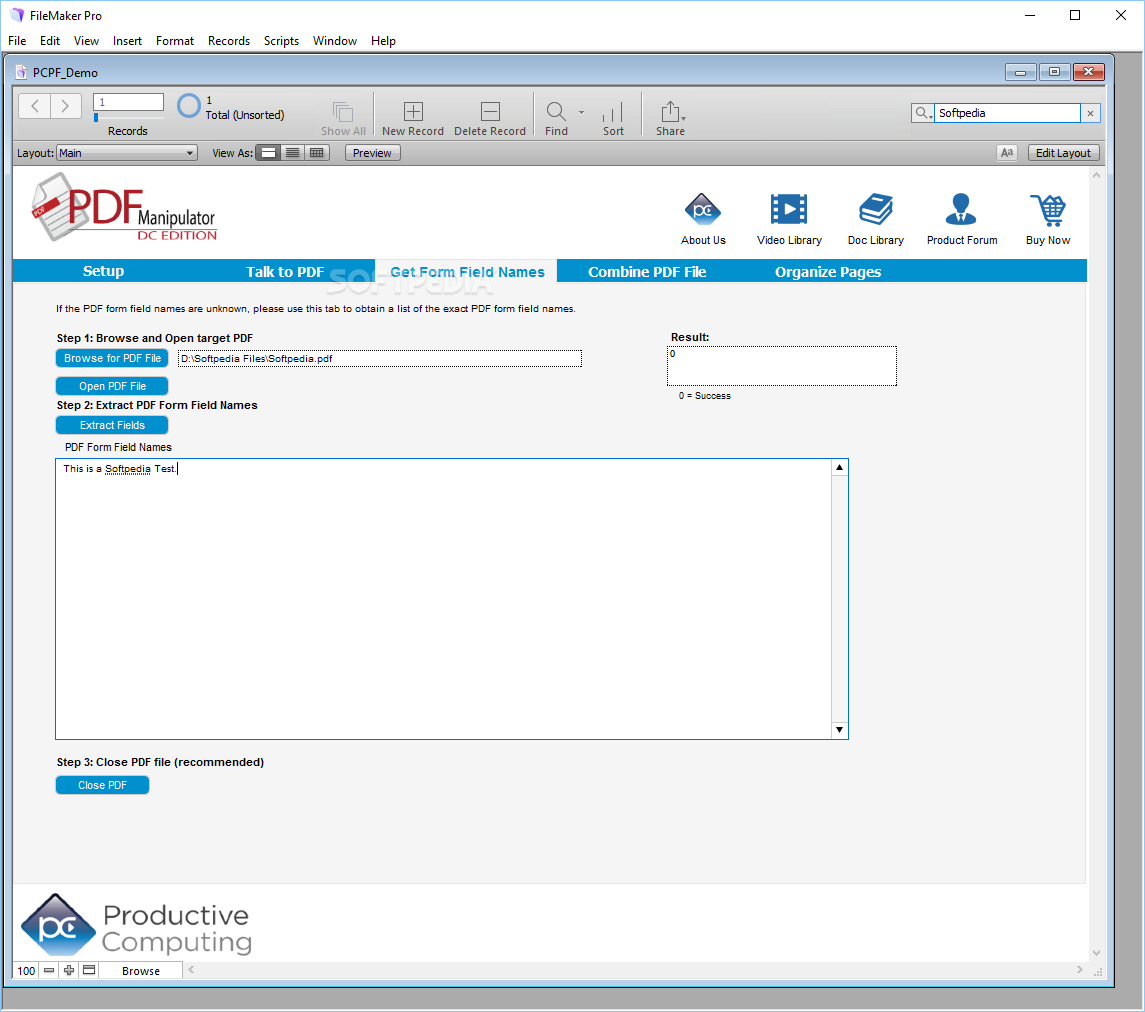Open the Window menu
The width and height of the screenshot is (1145, 1012).
(334, 41)
